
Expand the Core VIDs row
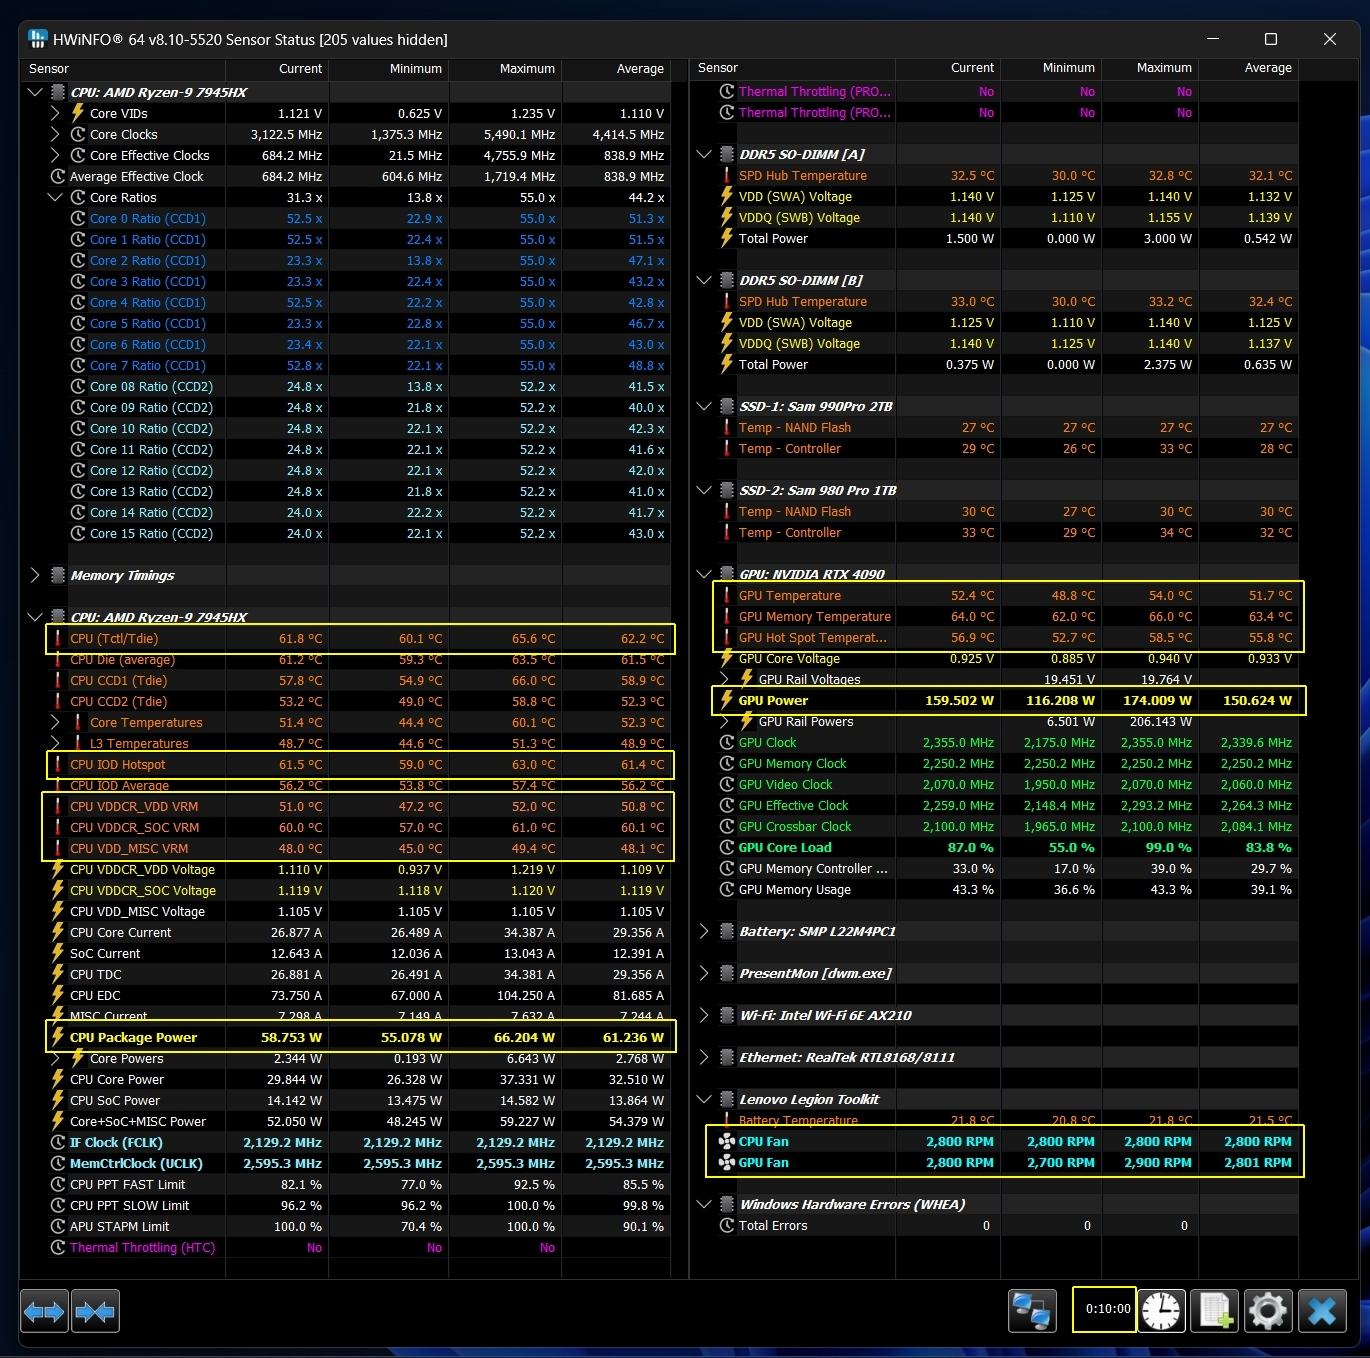(55, 113)
